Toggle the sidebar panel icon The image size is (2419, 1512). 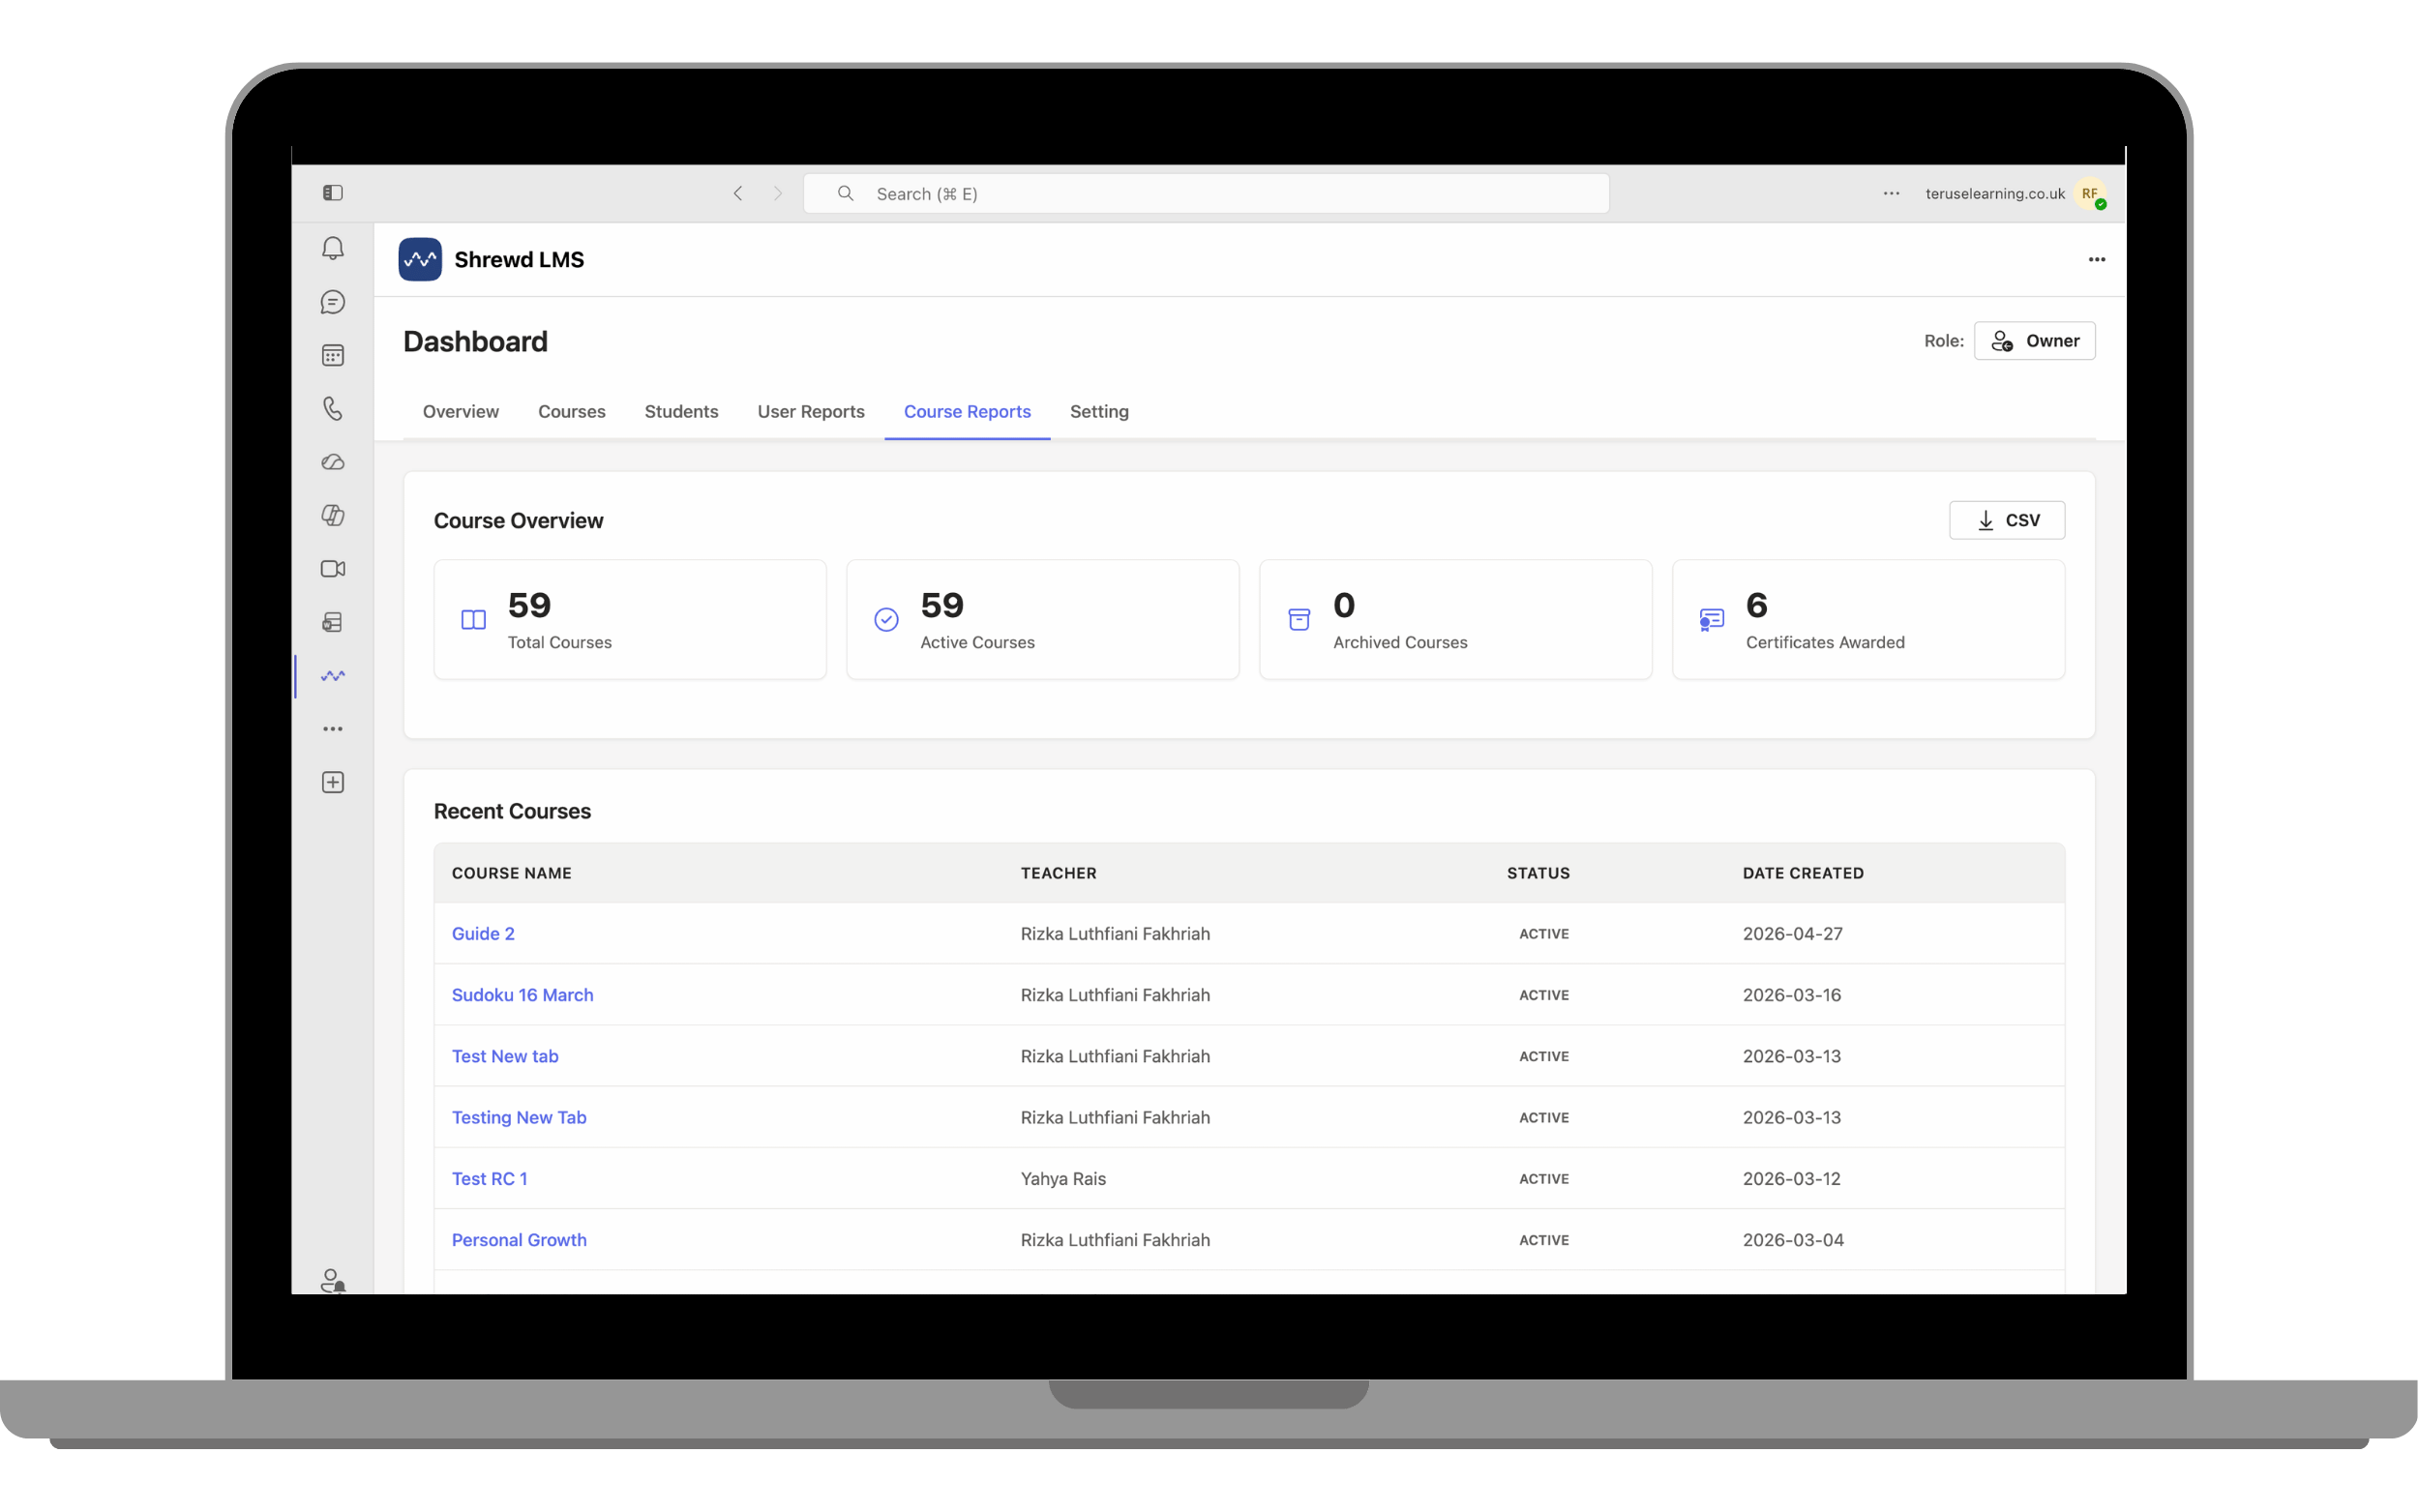(x=333, y=193)
